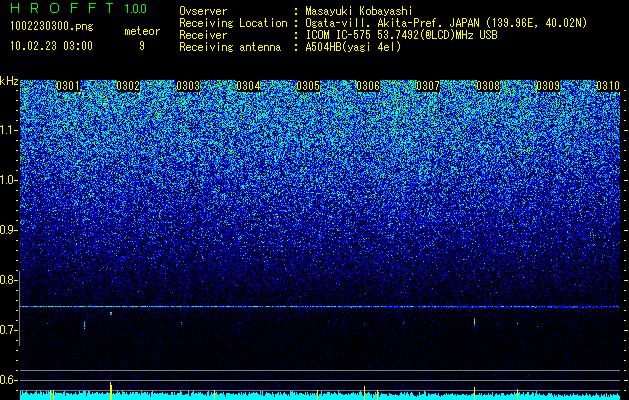This screenshot has height=400, width=629.
Task: Select the A504HB(yagi 4el) antenna text
Action: [353, 47]
